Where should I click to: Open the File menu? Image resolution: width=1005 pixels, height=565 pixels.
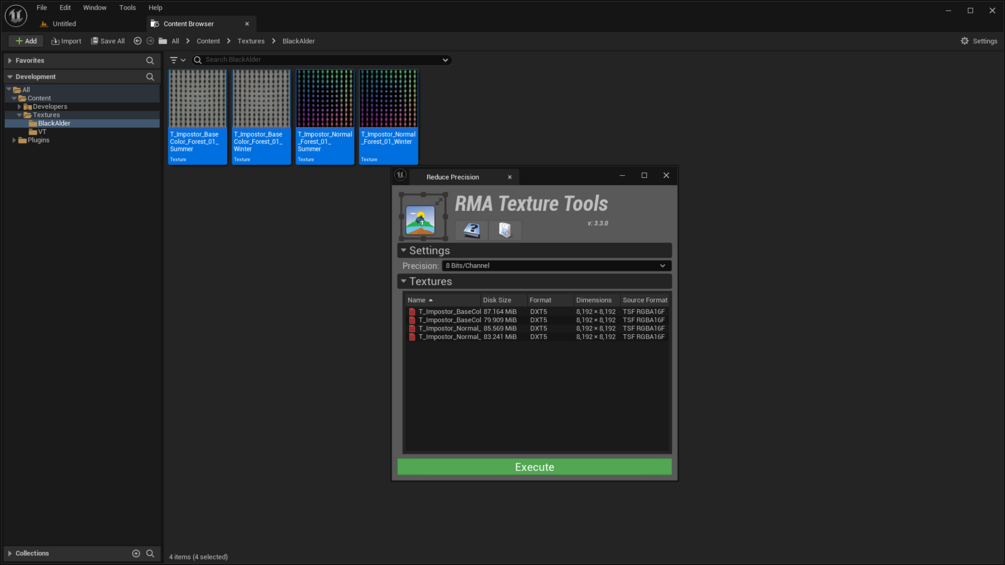pyautogui.click(x=42, y=8)
